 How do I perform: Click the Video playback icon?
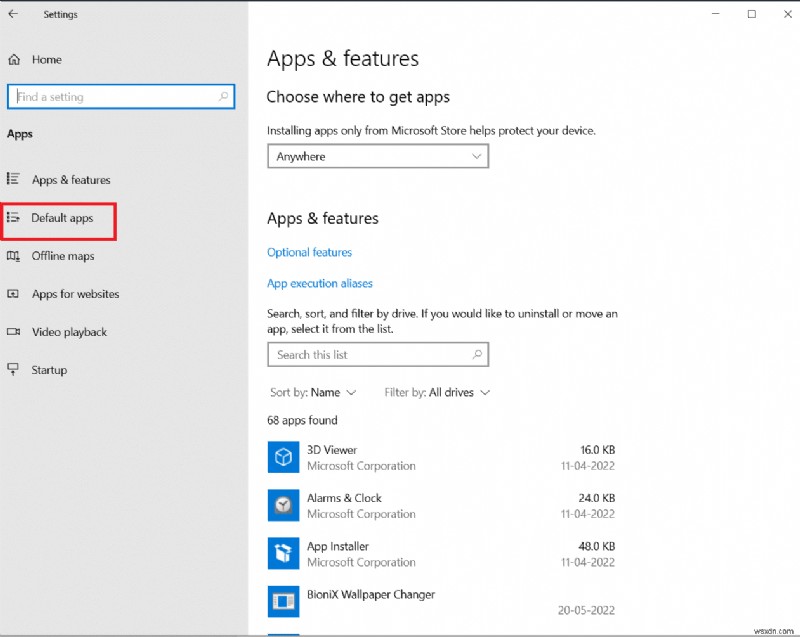(x=13, y=332)
